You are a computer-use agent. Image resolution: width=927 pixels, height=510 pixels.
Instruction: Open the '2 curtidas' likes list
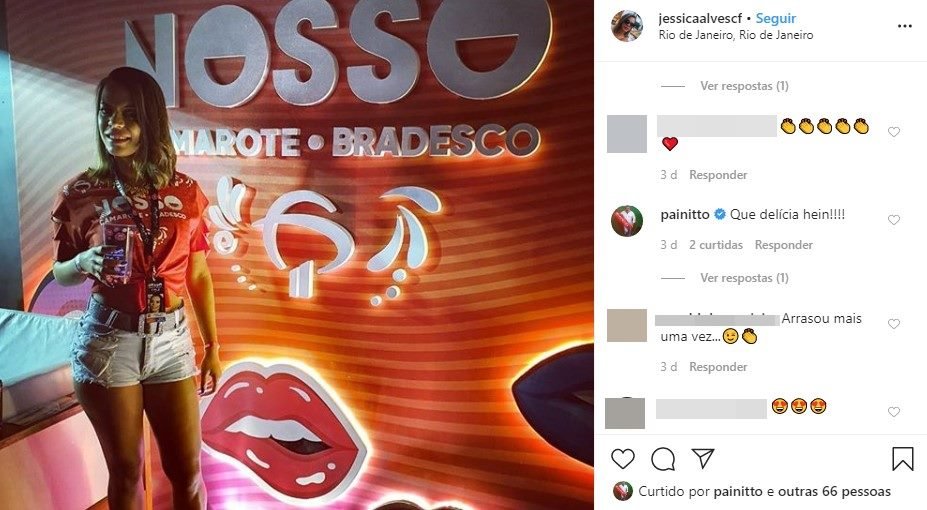tap(716, 245)
